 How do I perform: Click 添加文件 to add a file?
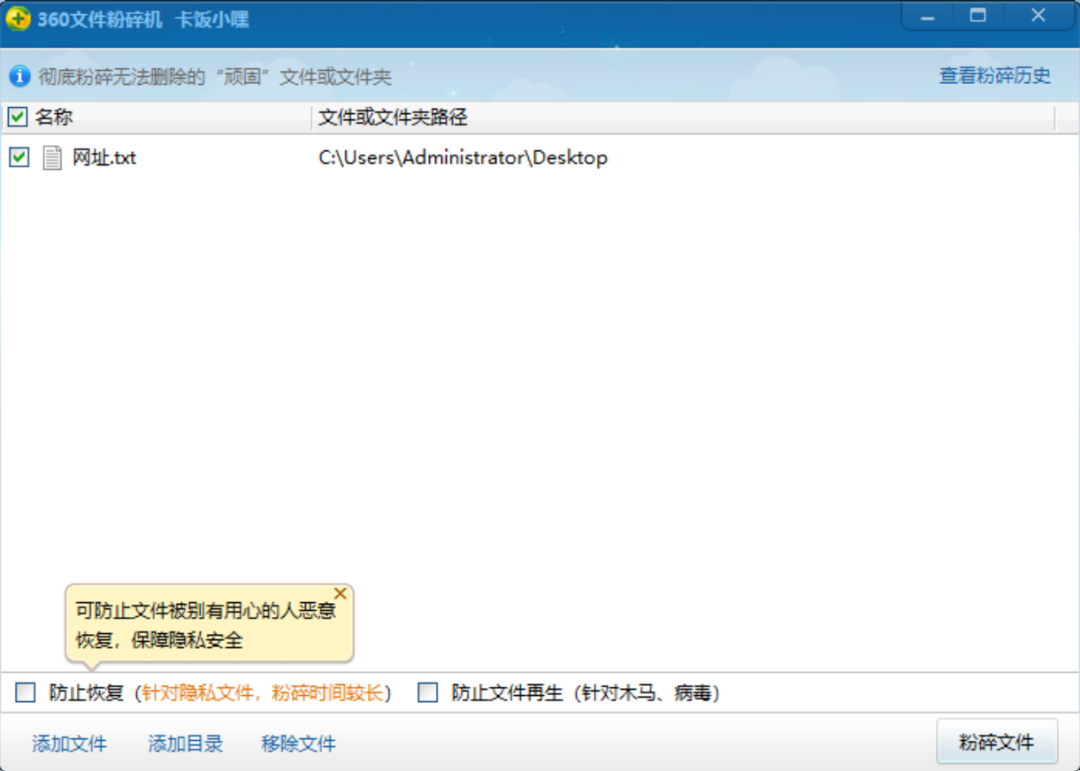click(x=70, y=743)
